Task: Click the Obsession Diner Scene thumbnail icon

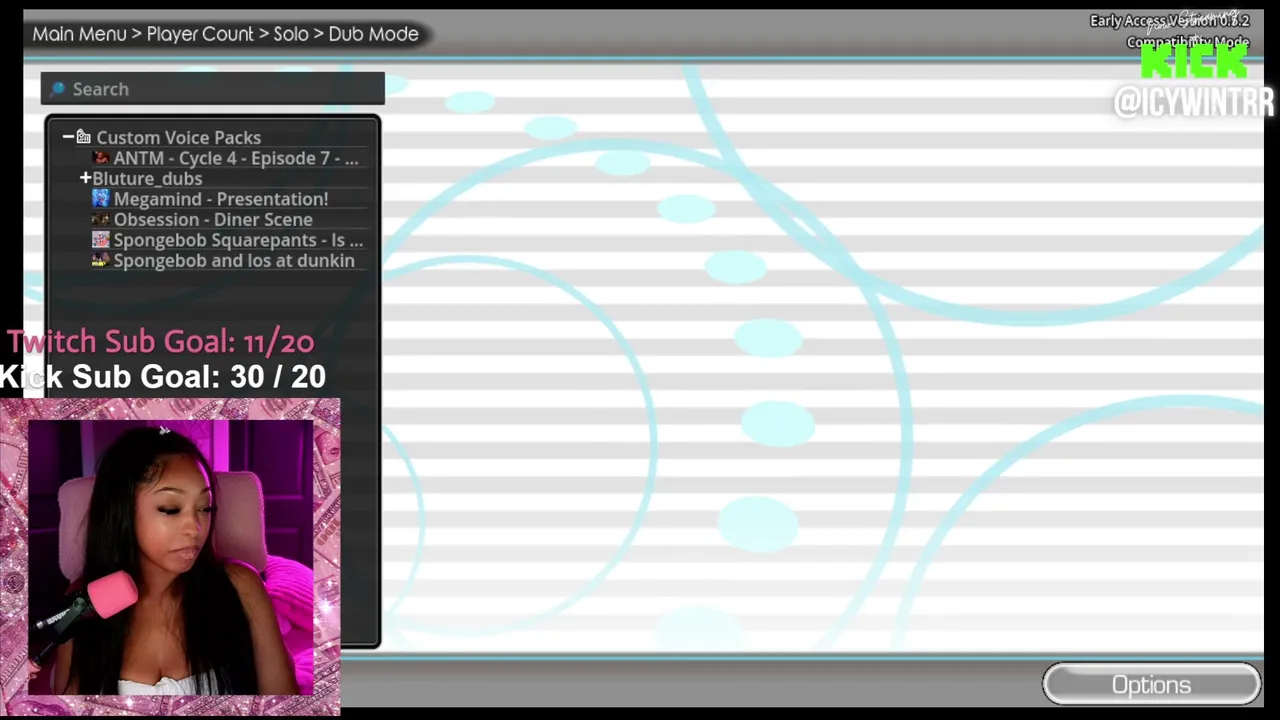Action: click(100, 219)
